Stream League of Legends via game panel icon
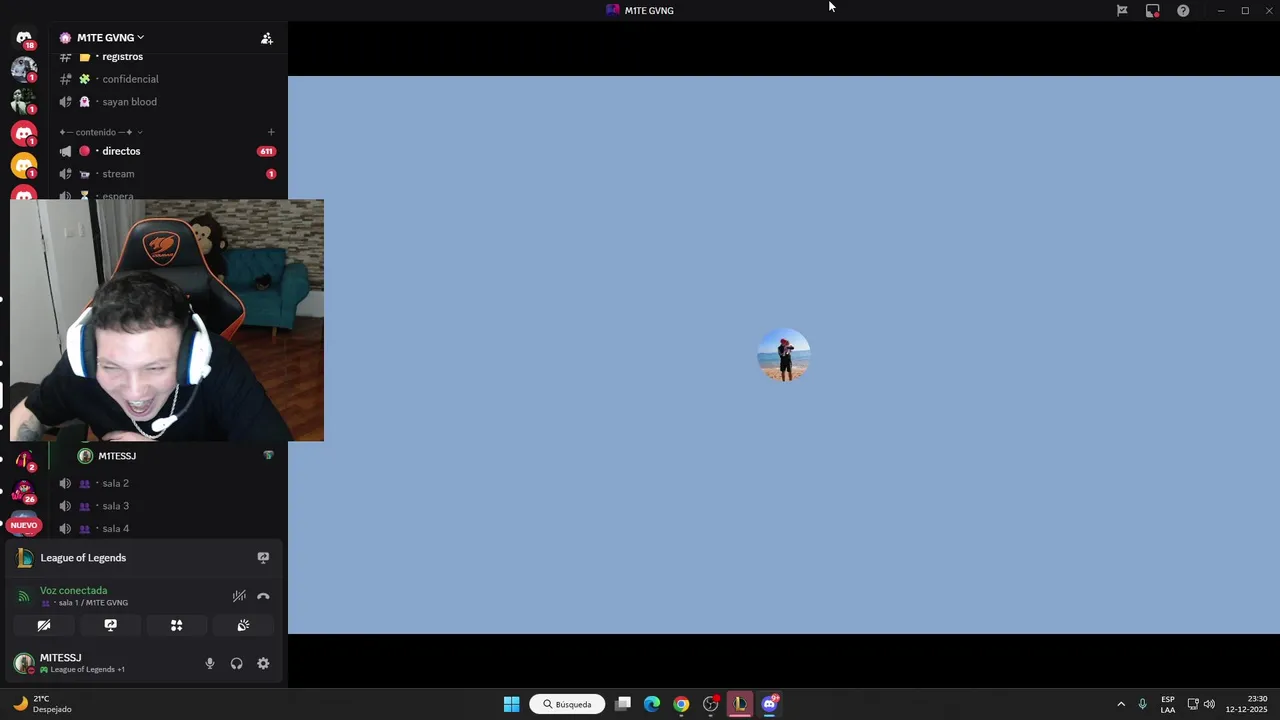This screenshot has height=720, width=1280. point(263,558)
